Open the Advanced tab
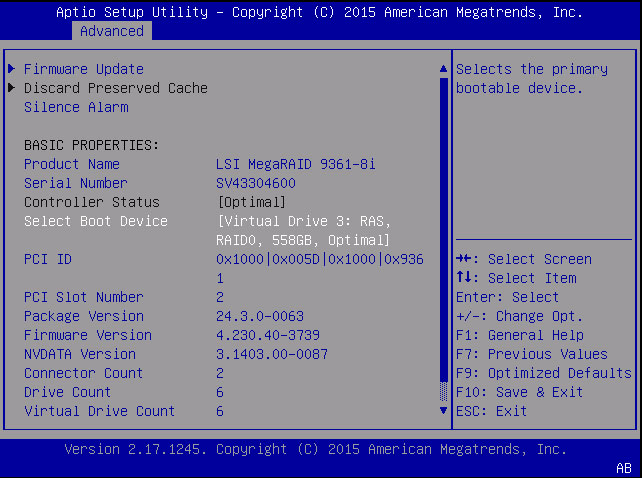 coord(112,31)
